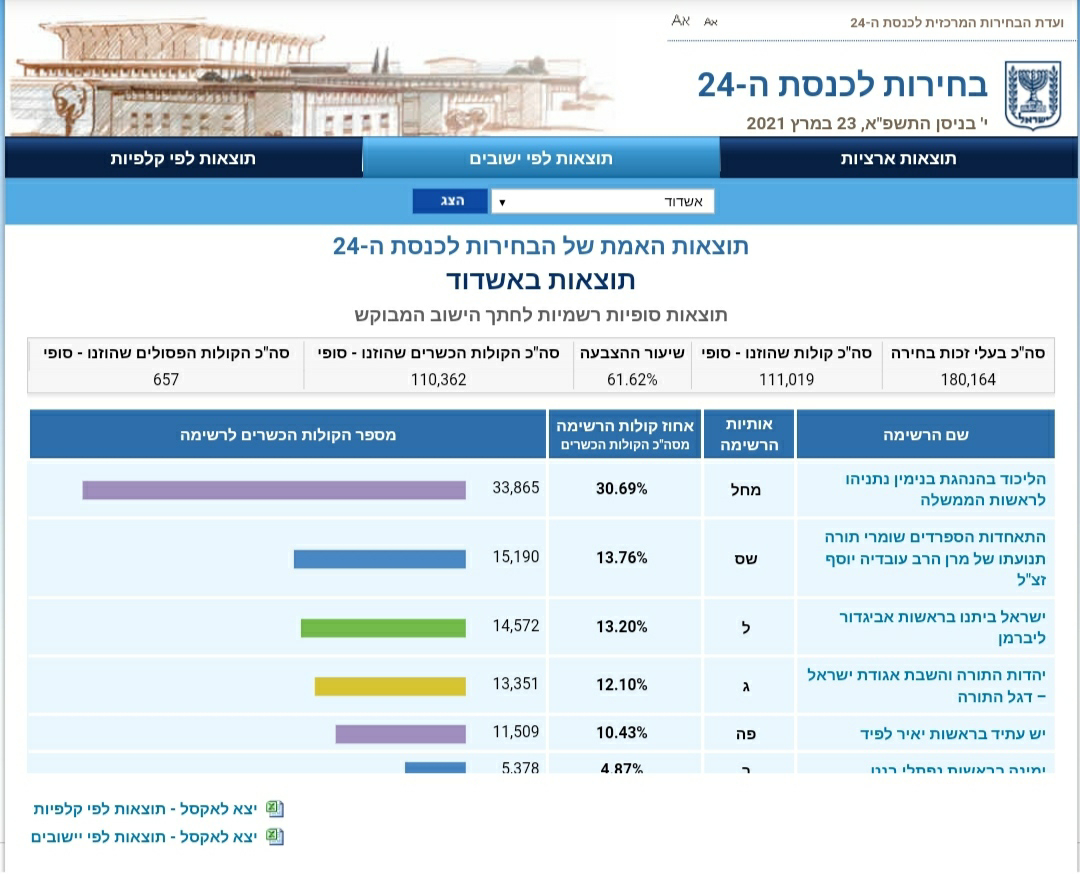Click the 'שם הרשימה' column header

(x=925, y=435)
